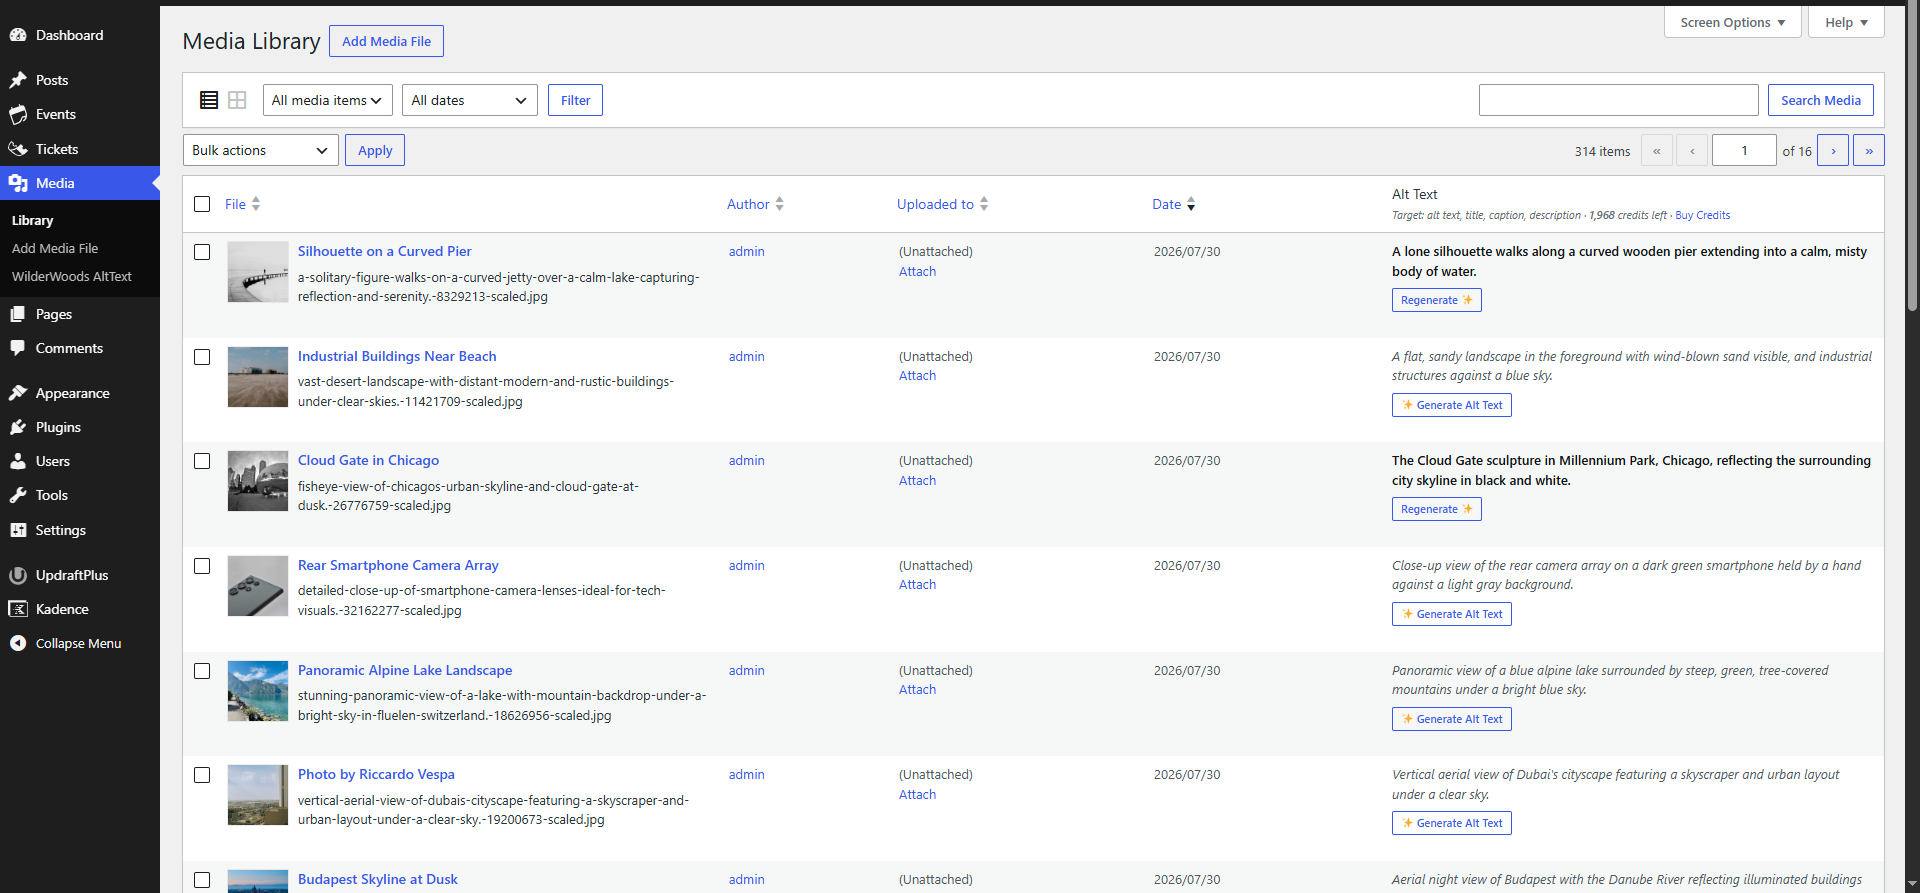The image size is (1920, 893).
Task: Attach the Cloud Gate in Chicago file
Action: point(917,480)
